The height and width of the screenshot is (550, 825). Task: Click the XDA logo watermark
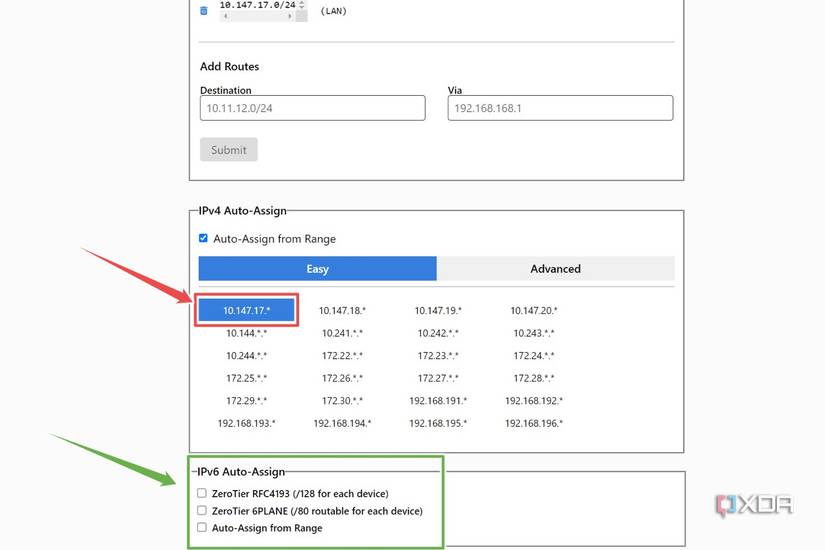[x=753, y=505]
